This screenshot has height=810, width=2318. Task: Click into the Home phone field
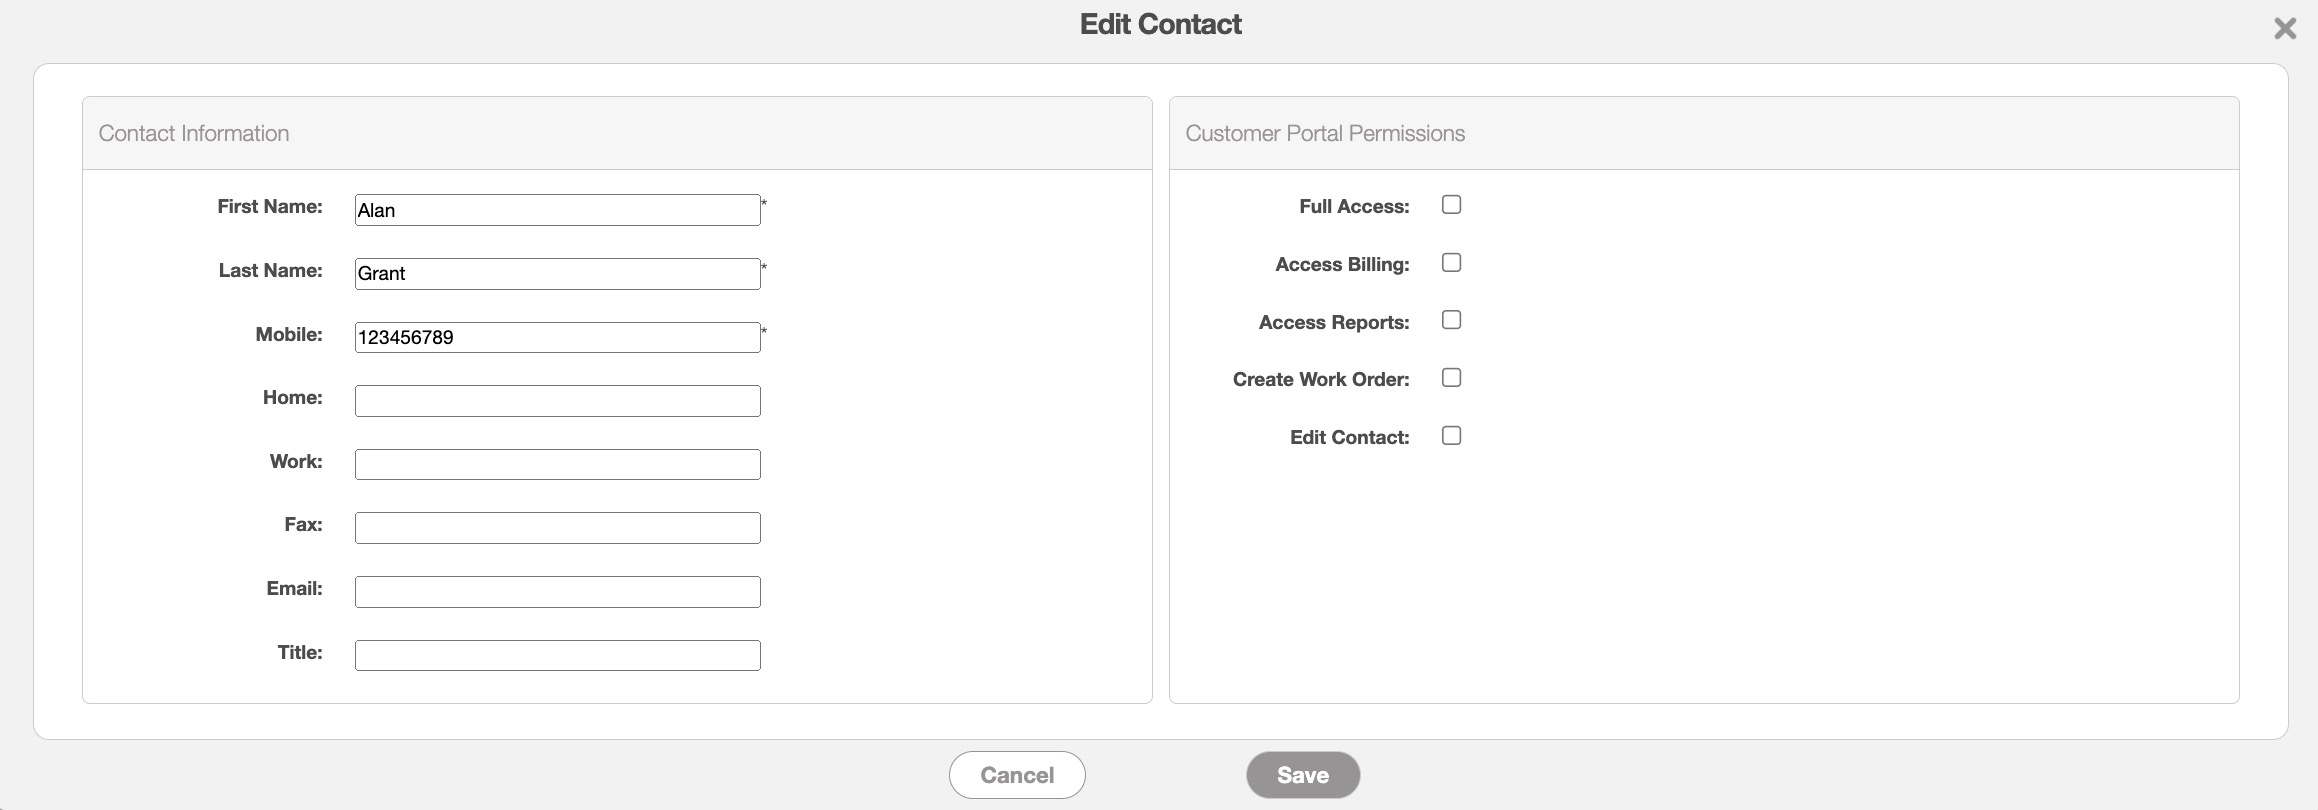pos(557,401)
